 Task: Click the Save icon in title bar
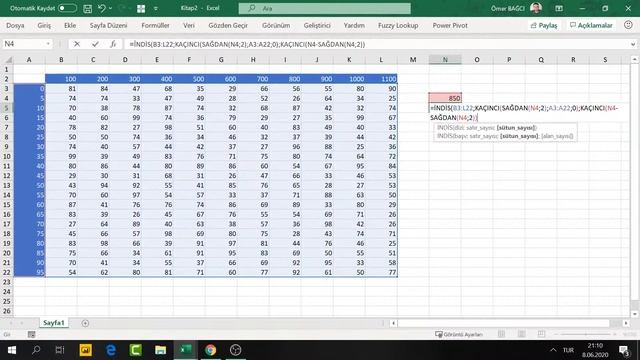point(87,8)
